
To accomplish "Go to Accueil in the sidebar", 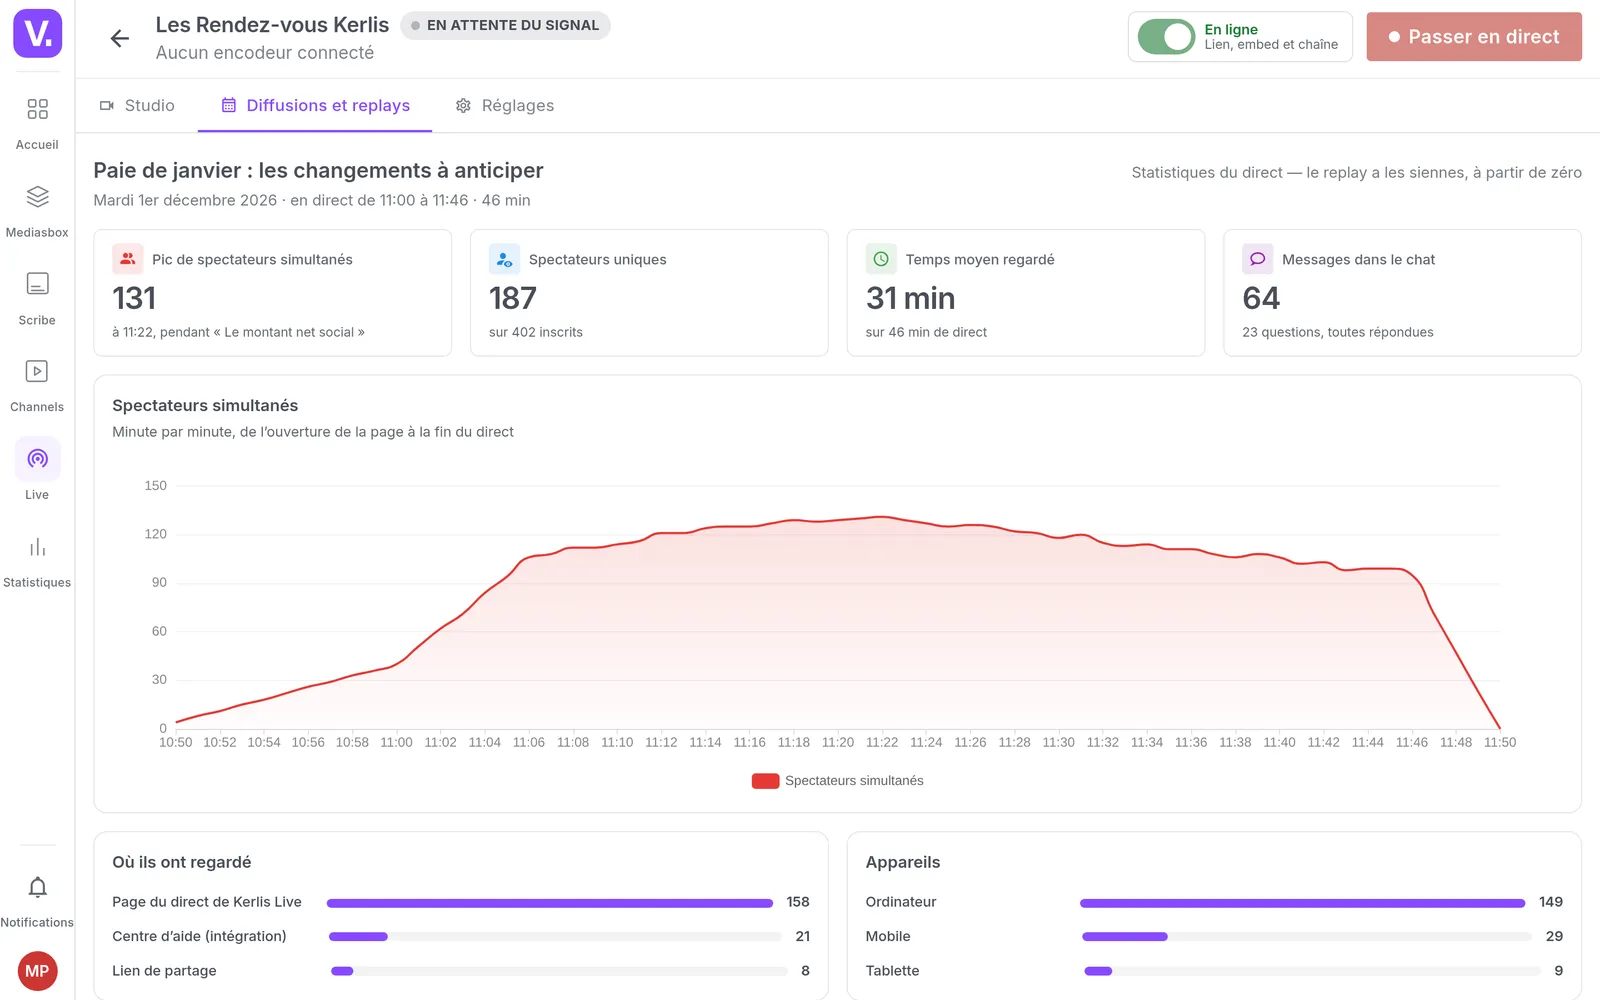I will click(x=37, y=123).
